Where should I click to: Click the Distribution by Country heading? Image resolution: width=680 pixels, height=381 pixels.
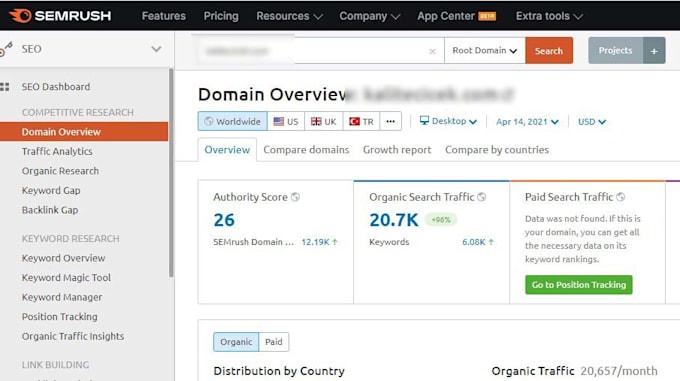click(279, 371)
